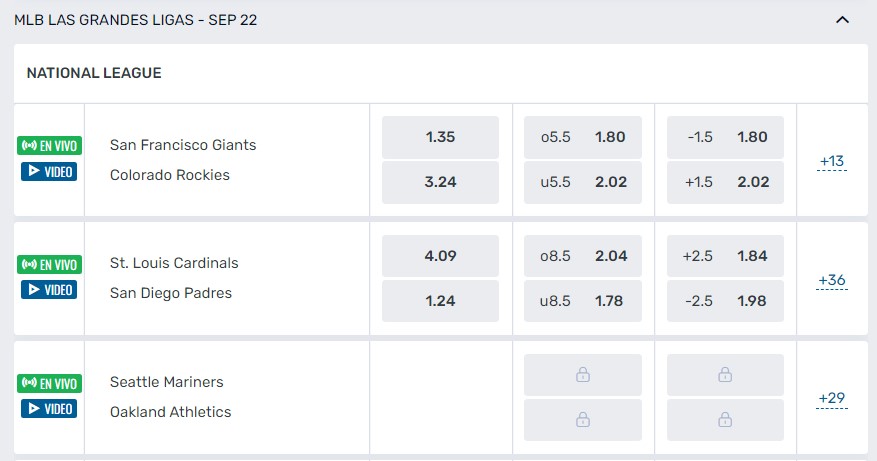Screen dimensions: 877x461
Task: Show +29 more markets for Mariners game
Action: coord(831,398)
